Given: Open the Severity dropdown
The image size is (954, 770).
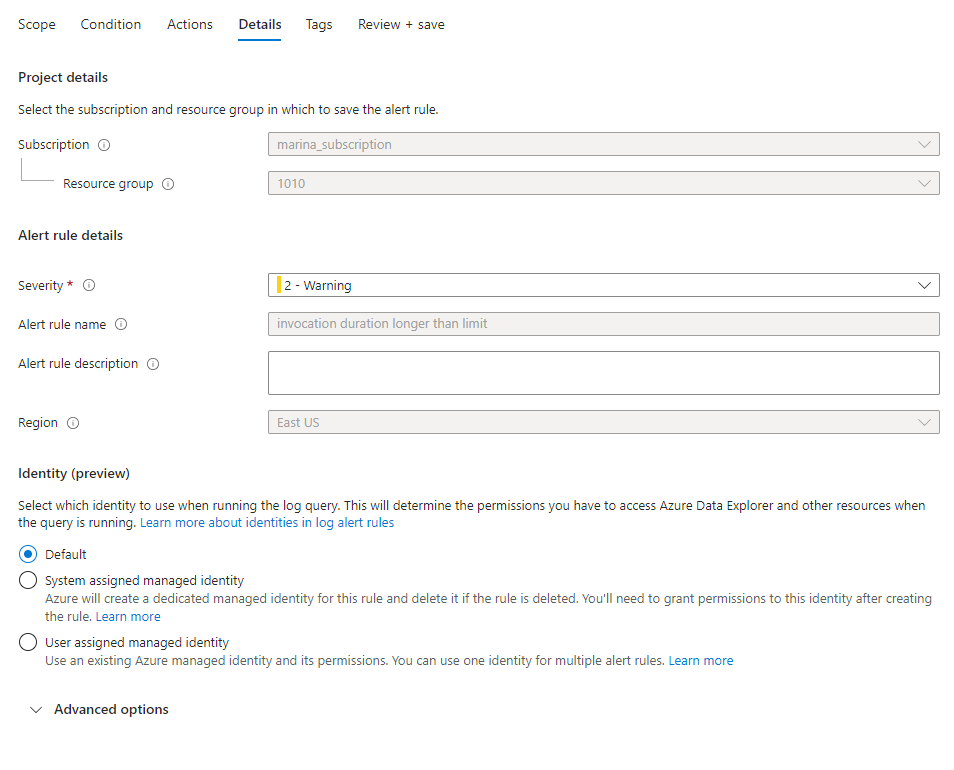Looking at the screenshot, I should pyautogui.click(x=604, y=285).
